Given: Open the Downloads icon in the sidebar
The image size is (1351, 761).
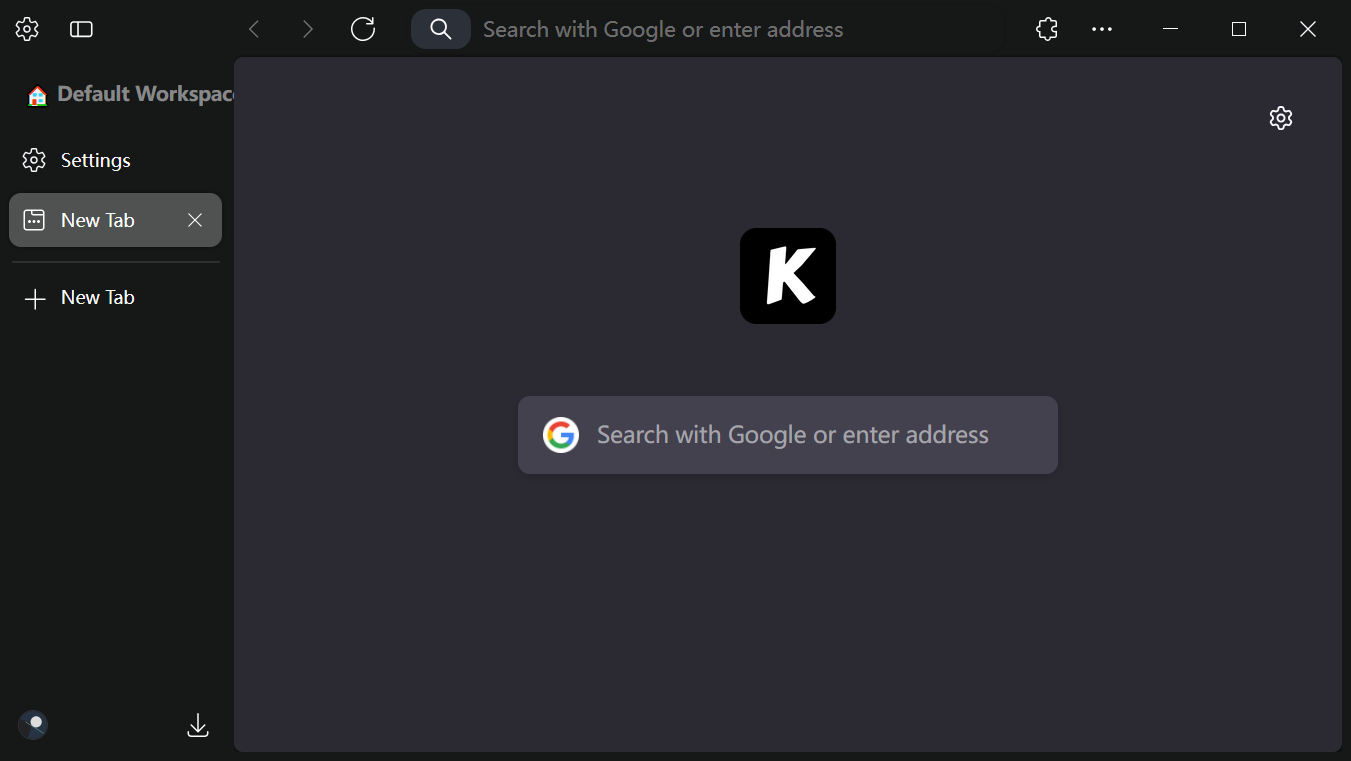Looking at the screenshot, I should (197, 725).
